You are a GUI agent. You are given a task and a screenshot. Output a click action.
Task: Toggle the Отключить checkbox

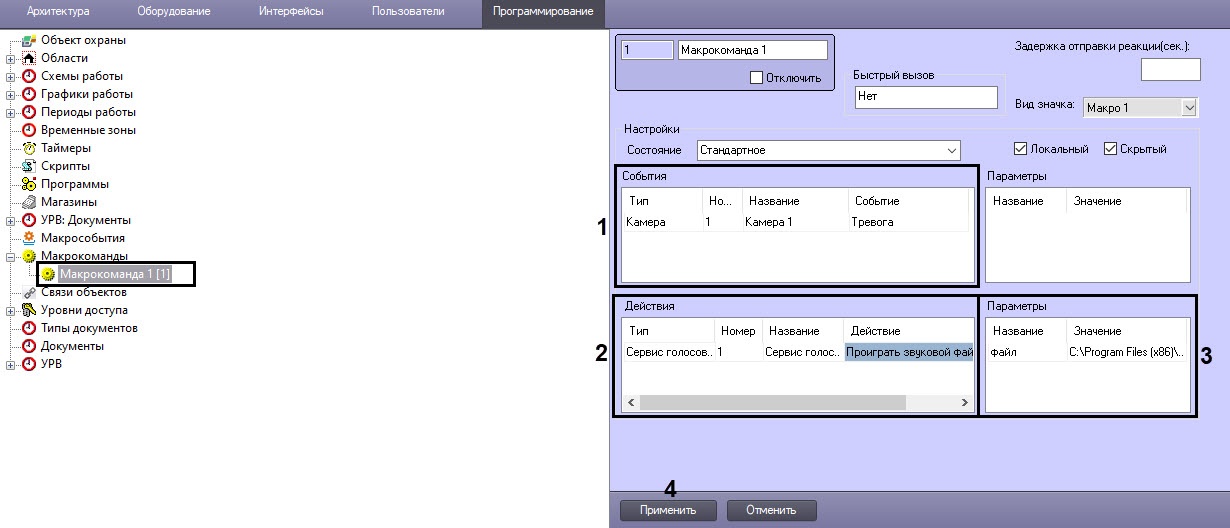pos(756,78)
